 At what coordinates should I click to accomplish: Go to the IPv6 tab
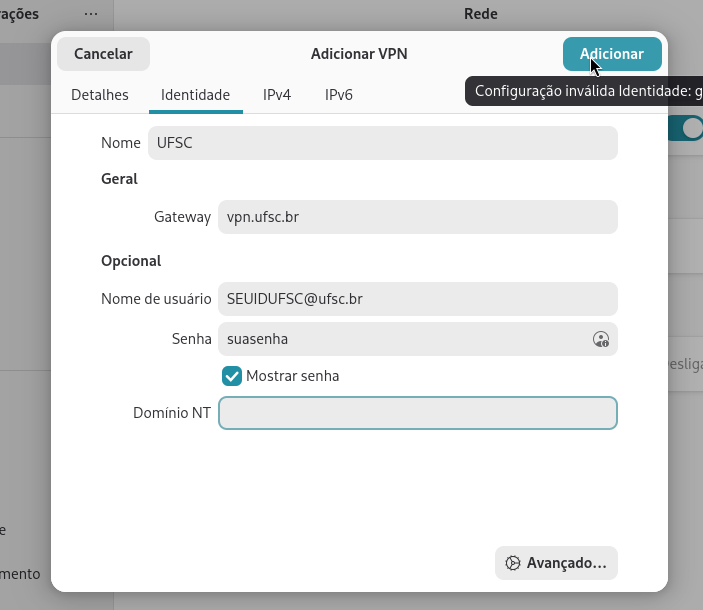tap(339, 95)
